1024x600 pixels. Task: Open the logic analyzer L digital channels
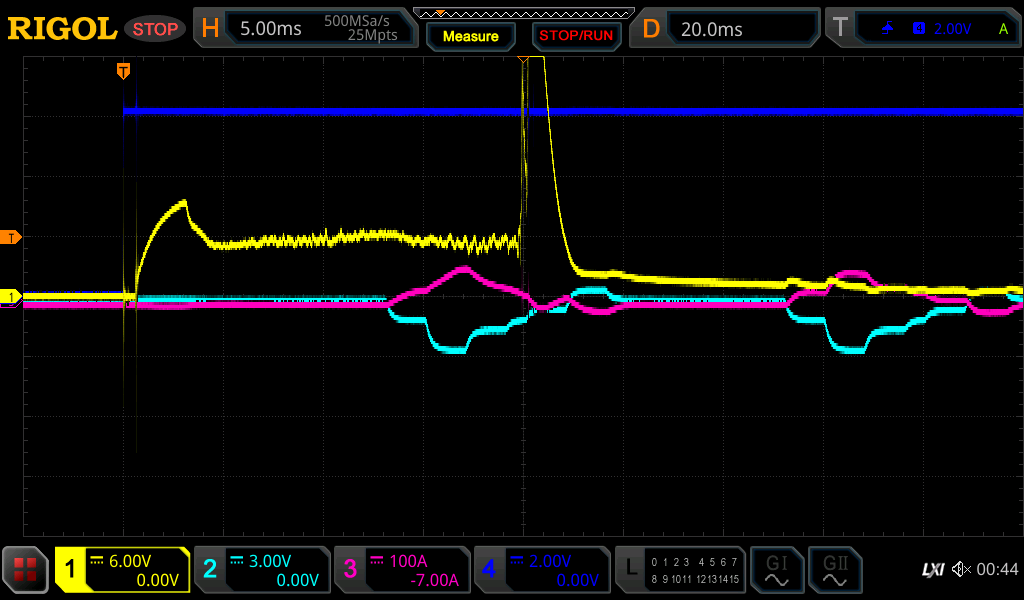click(x=680, y=570)
